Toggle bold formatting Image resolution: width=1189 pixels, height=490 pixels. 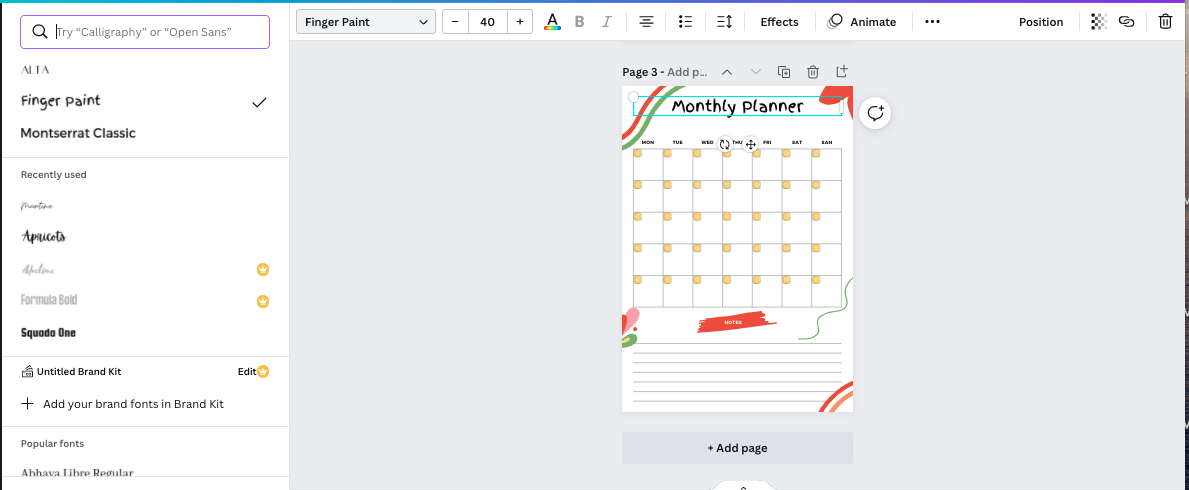click(579, 22)
